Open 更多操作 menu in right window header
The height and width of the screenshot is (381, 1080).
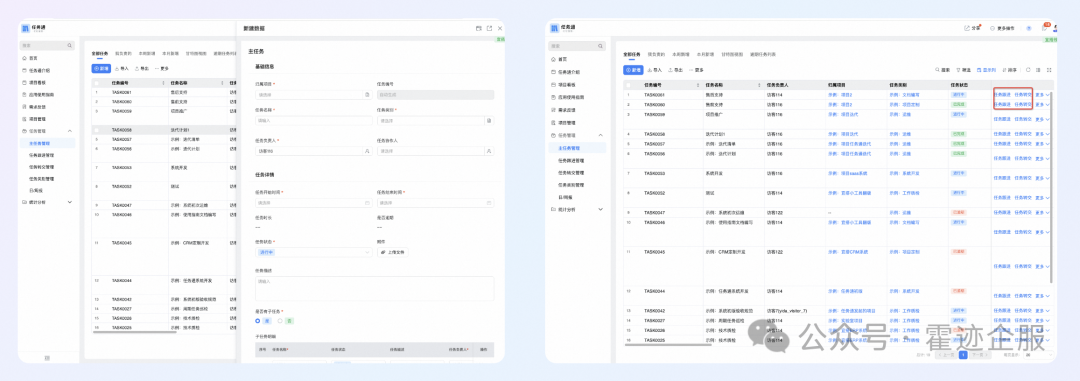[1002, 28]
